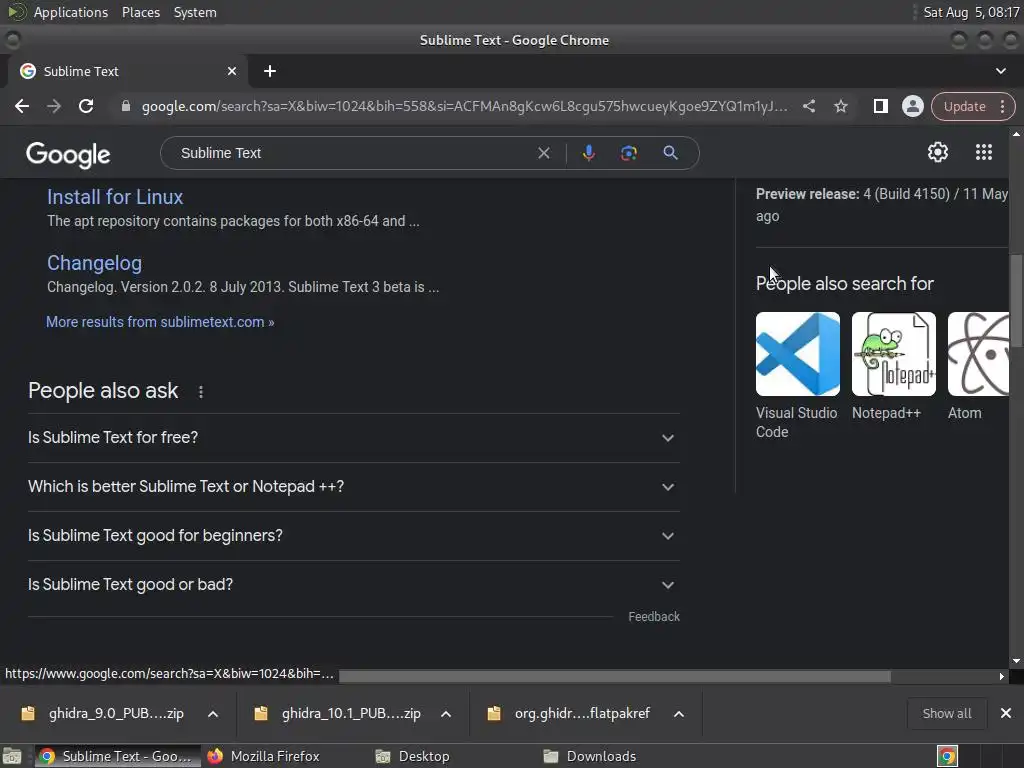The width and height of the screenshot is (1024, 768).
Task: Click the Visual Studio Code label
Action: click(796, 423)
